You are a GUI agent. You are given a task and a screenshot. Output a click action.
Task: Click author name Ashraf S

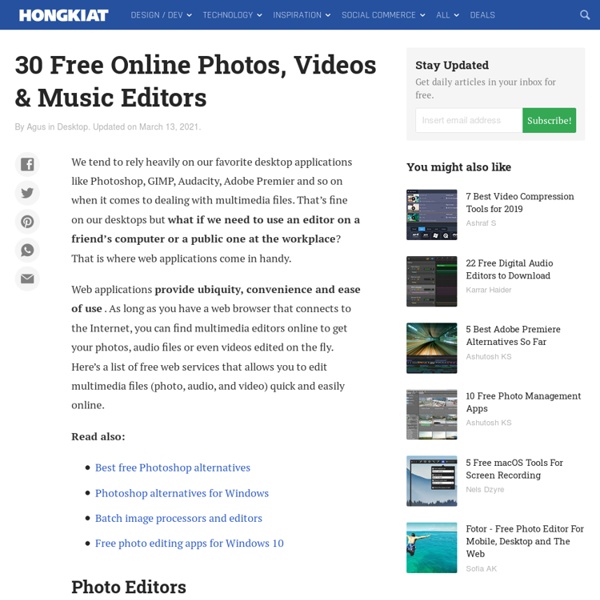(481, 223)
